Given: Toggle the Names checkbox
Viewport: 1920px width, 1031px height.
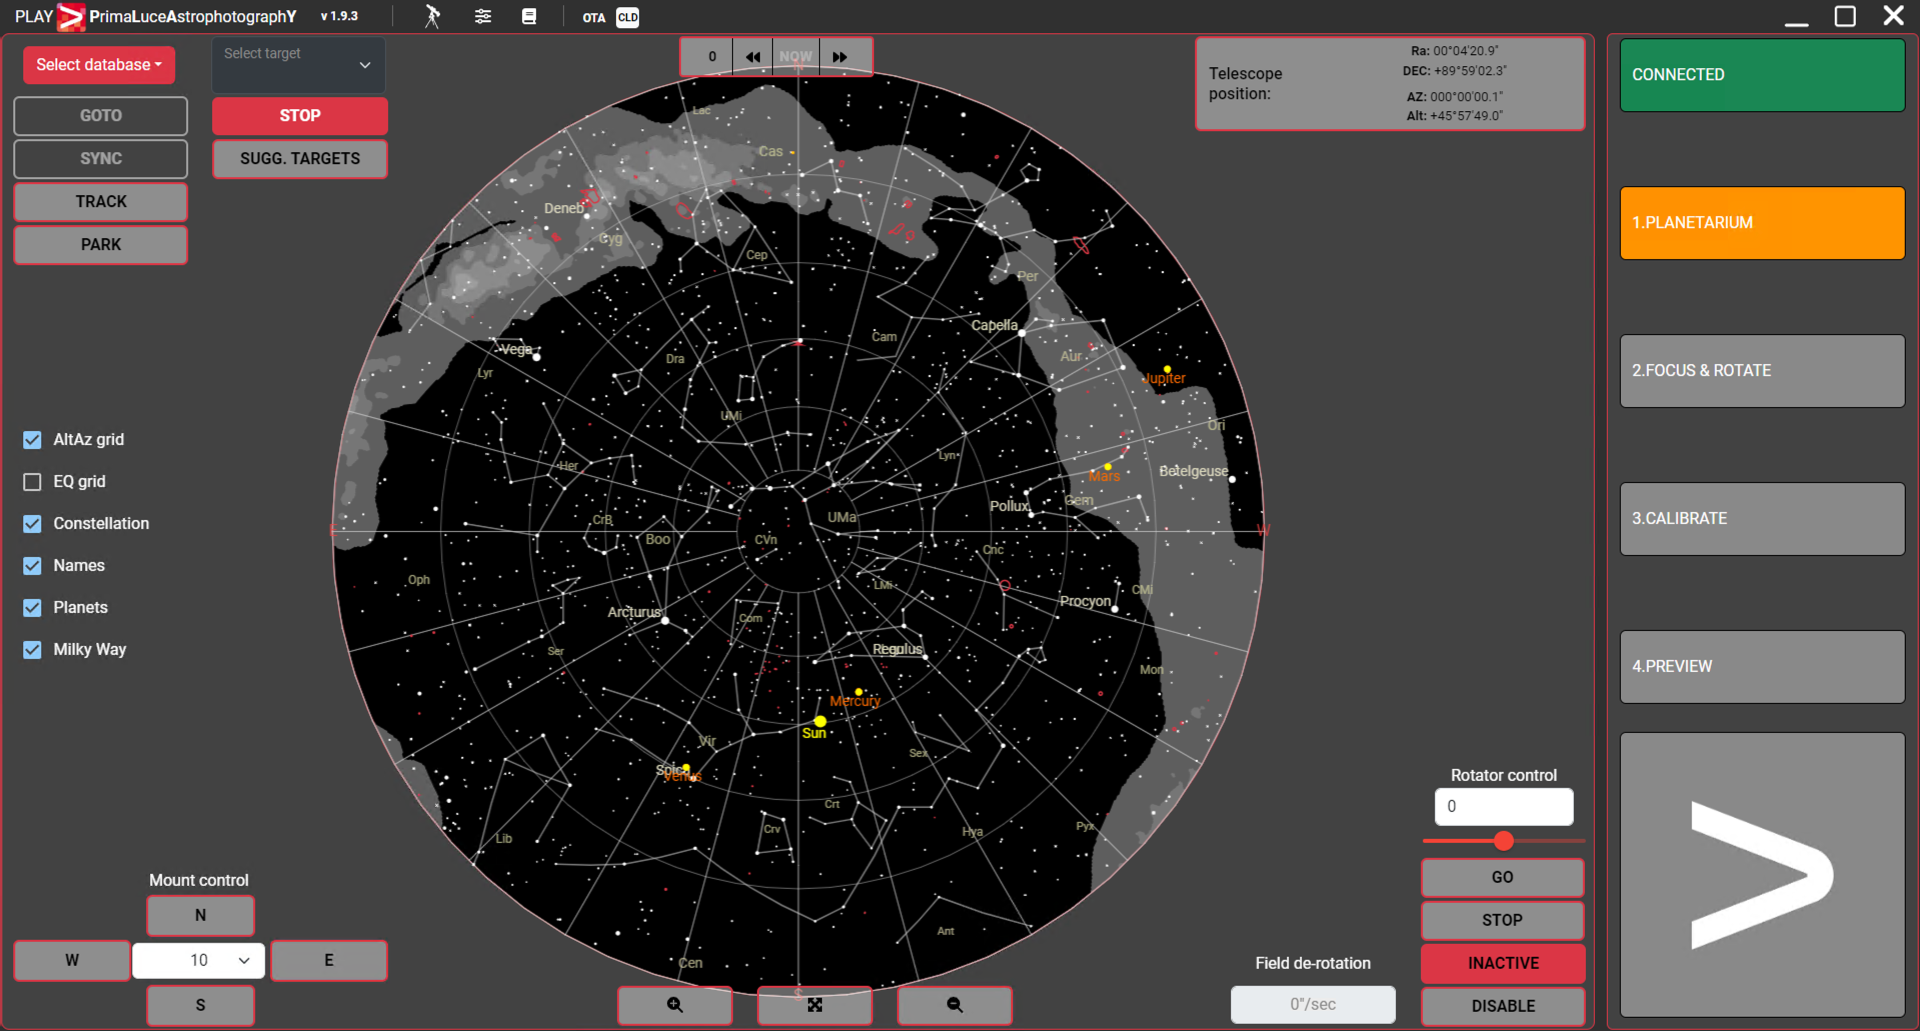Looking at the screenshot, I should [x=32, y=566].
